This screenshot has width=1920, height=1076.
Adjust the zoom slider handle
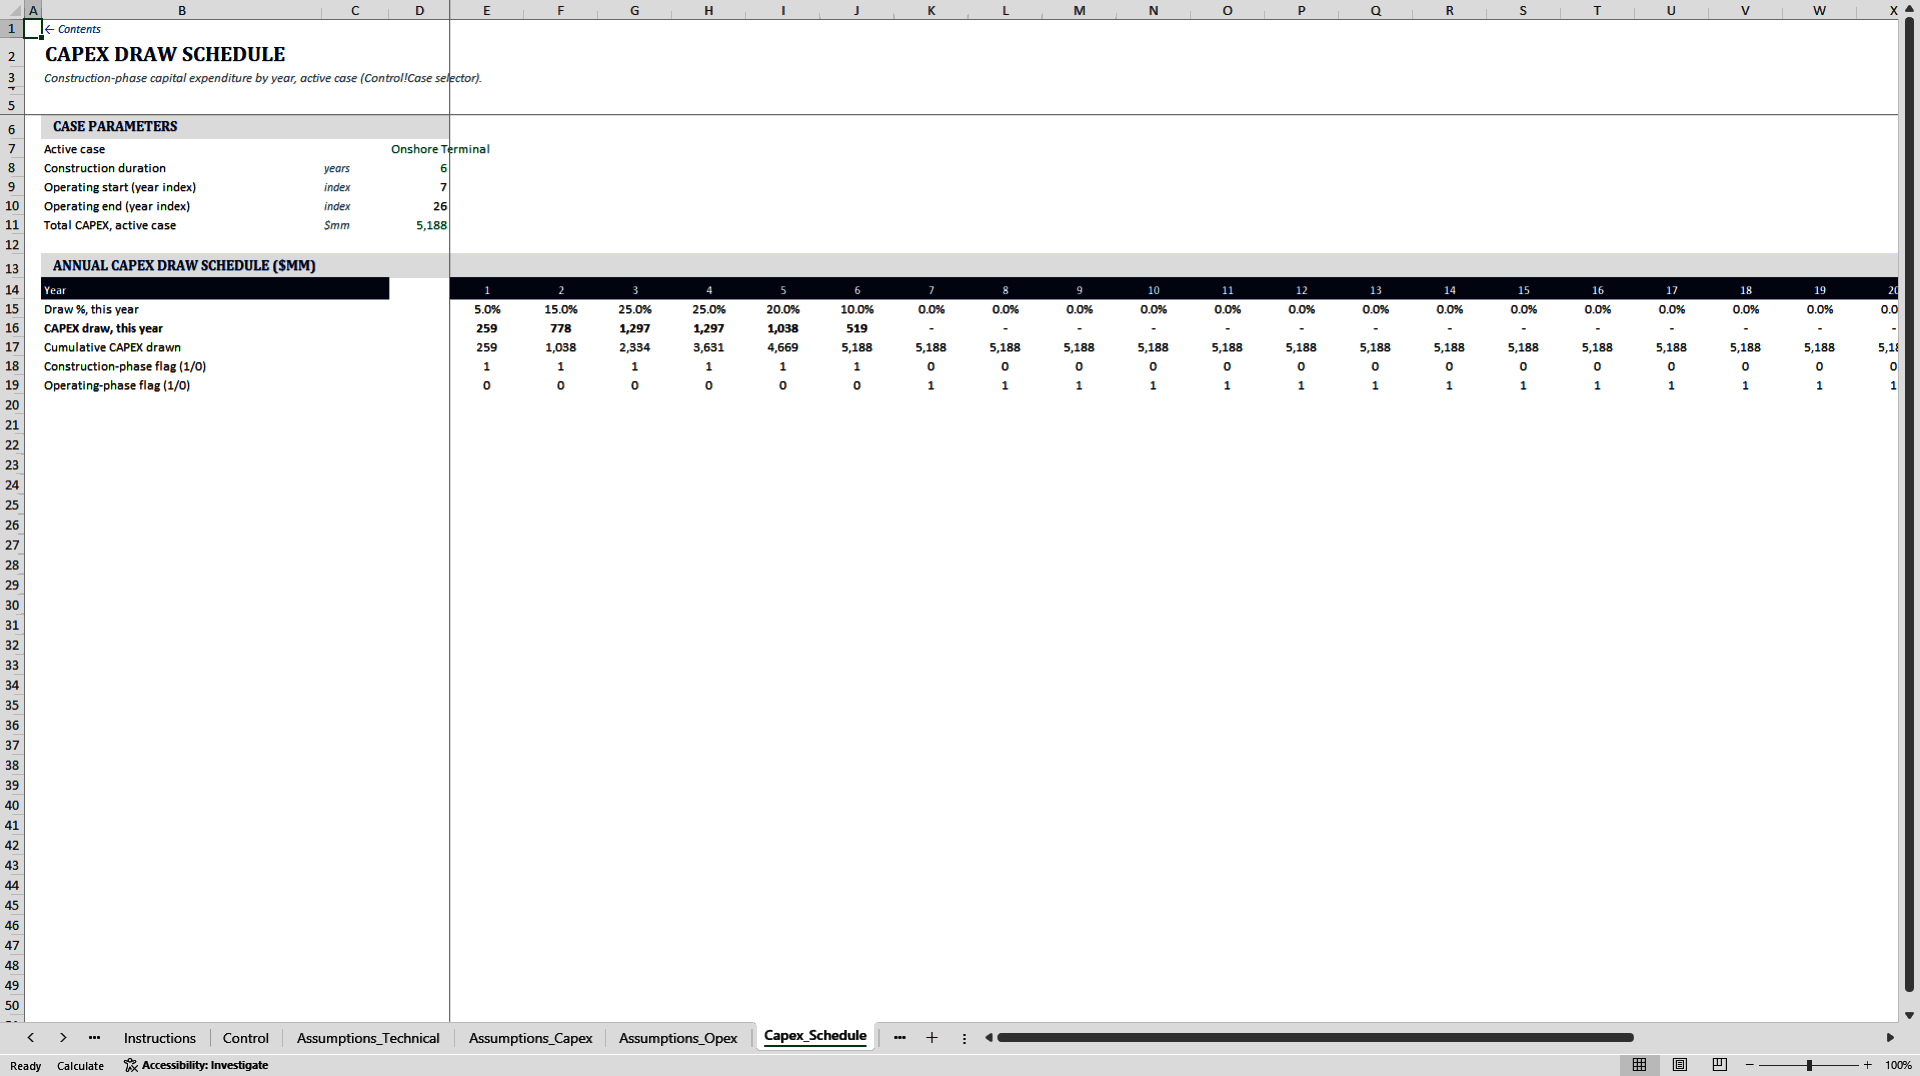1809,1065
